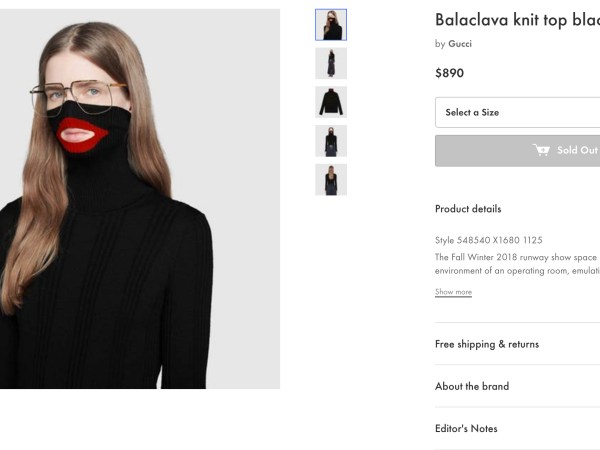Select the first product thumbnail (highlighted)
600x450 pixels.
point(331,25)
